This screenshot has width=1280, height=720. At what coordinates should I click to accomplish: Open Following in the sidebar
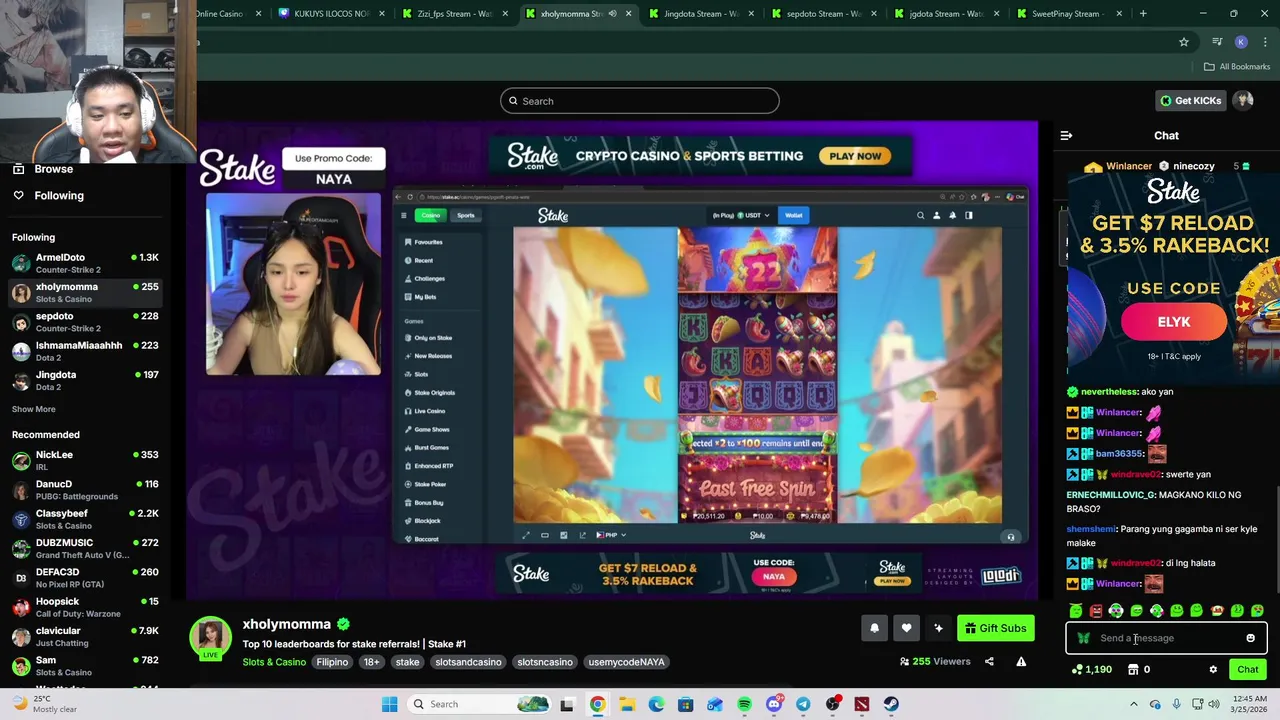[x=59, y=196]
